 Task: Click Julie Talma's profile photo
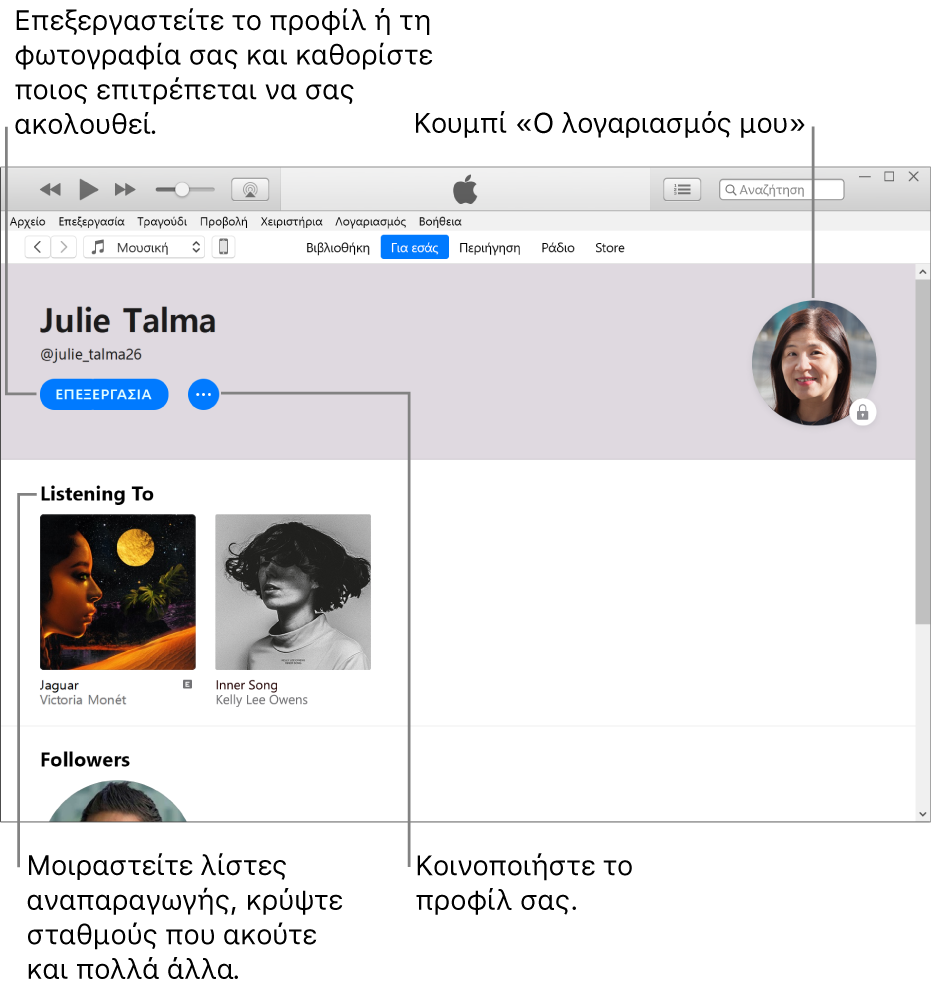click(x=813, y=363)
